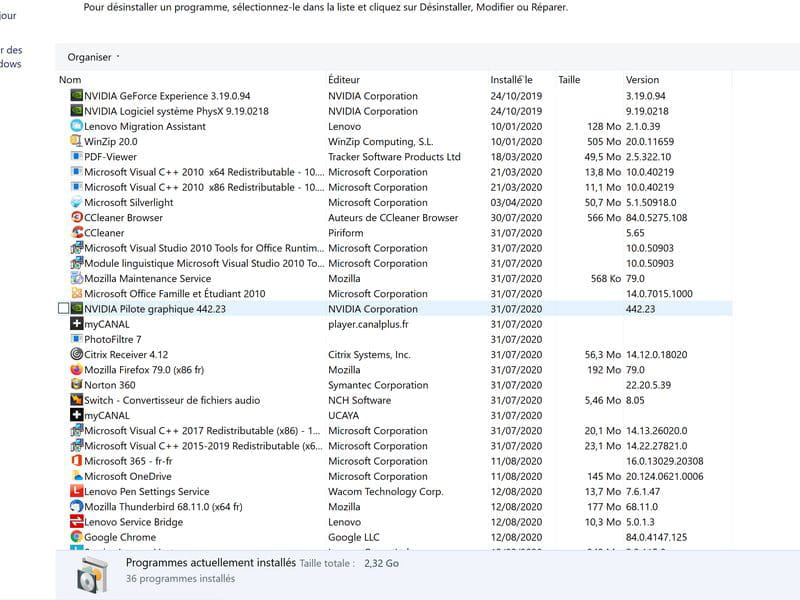This screenshot has height=600, width=800.
Task: Click the 566 Mo size of CCleaner Browser
Action: click(x=604, y=217)
